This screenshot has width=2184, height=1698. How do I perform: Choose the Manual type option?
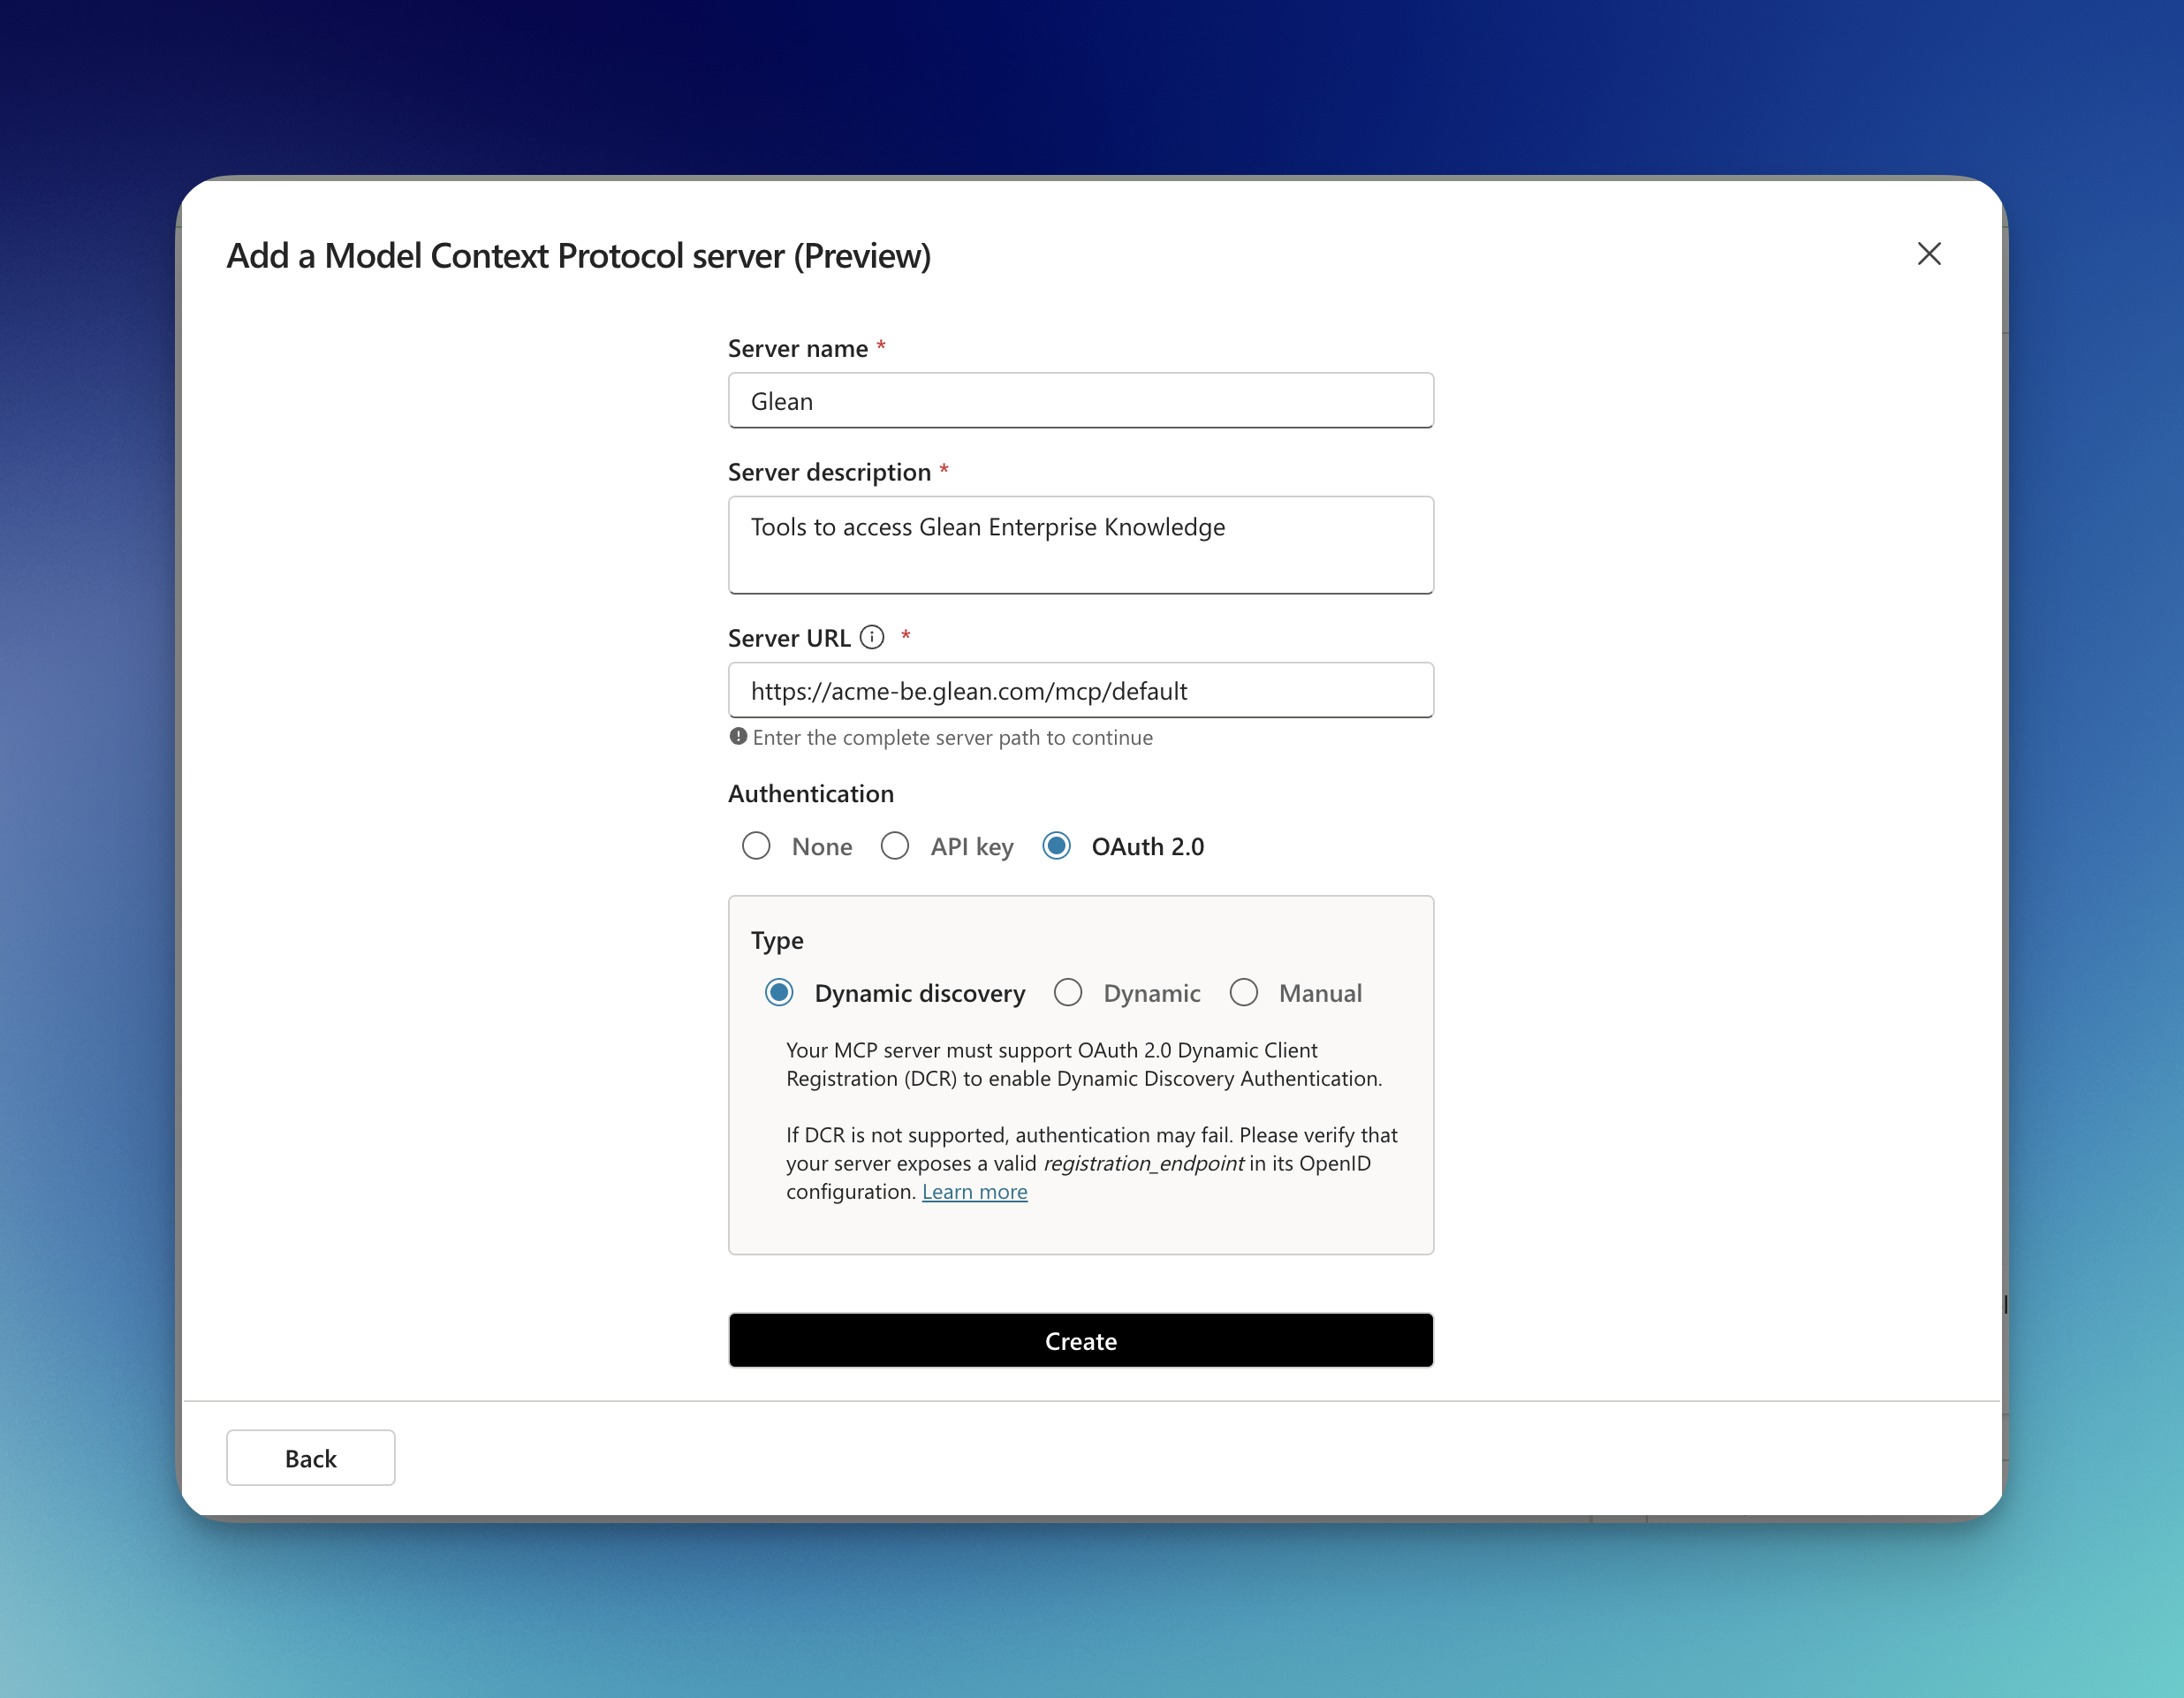(1245, 992)
